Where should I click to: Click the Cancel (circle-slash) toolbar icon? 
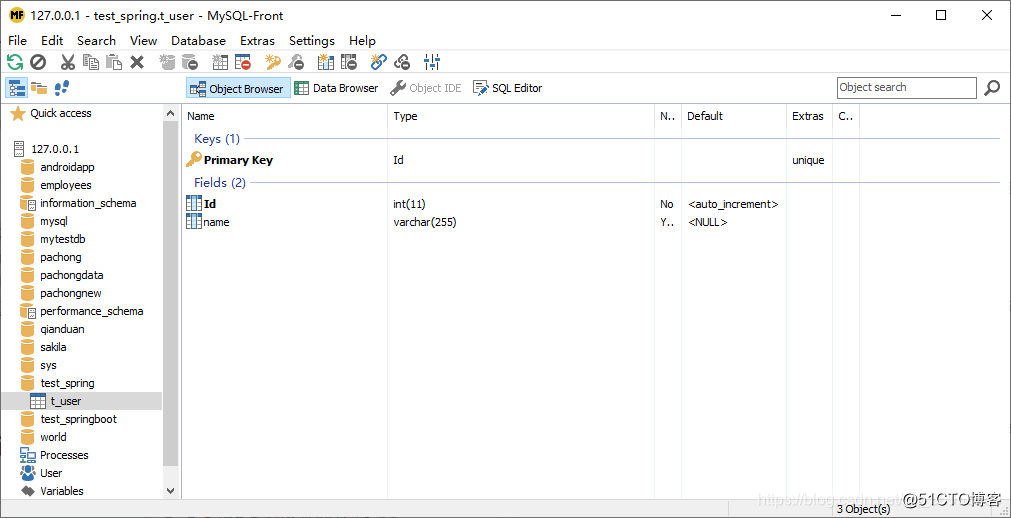38,62
